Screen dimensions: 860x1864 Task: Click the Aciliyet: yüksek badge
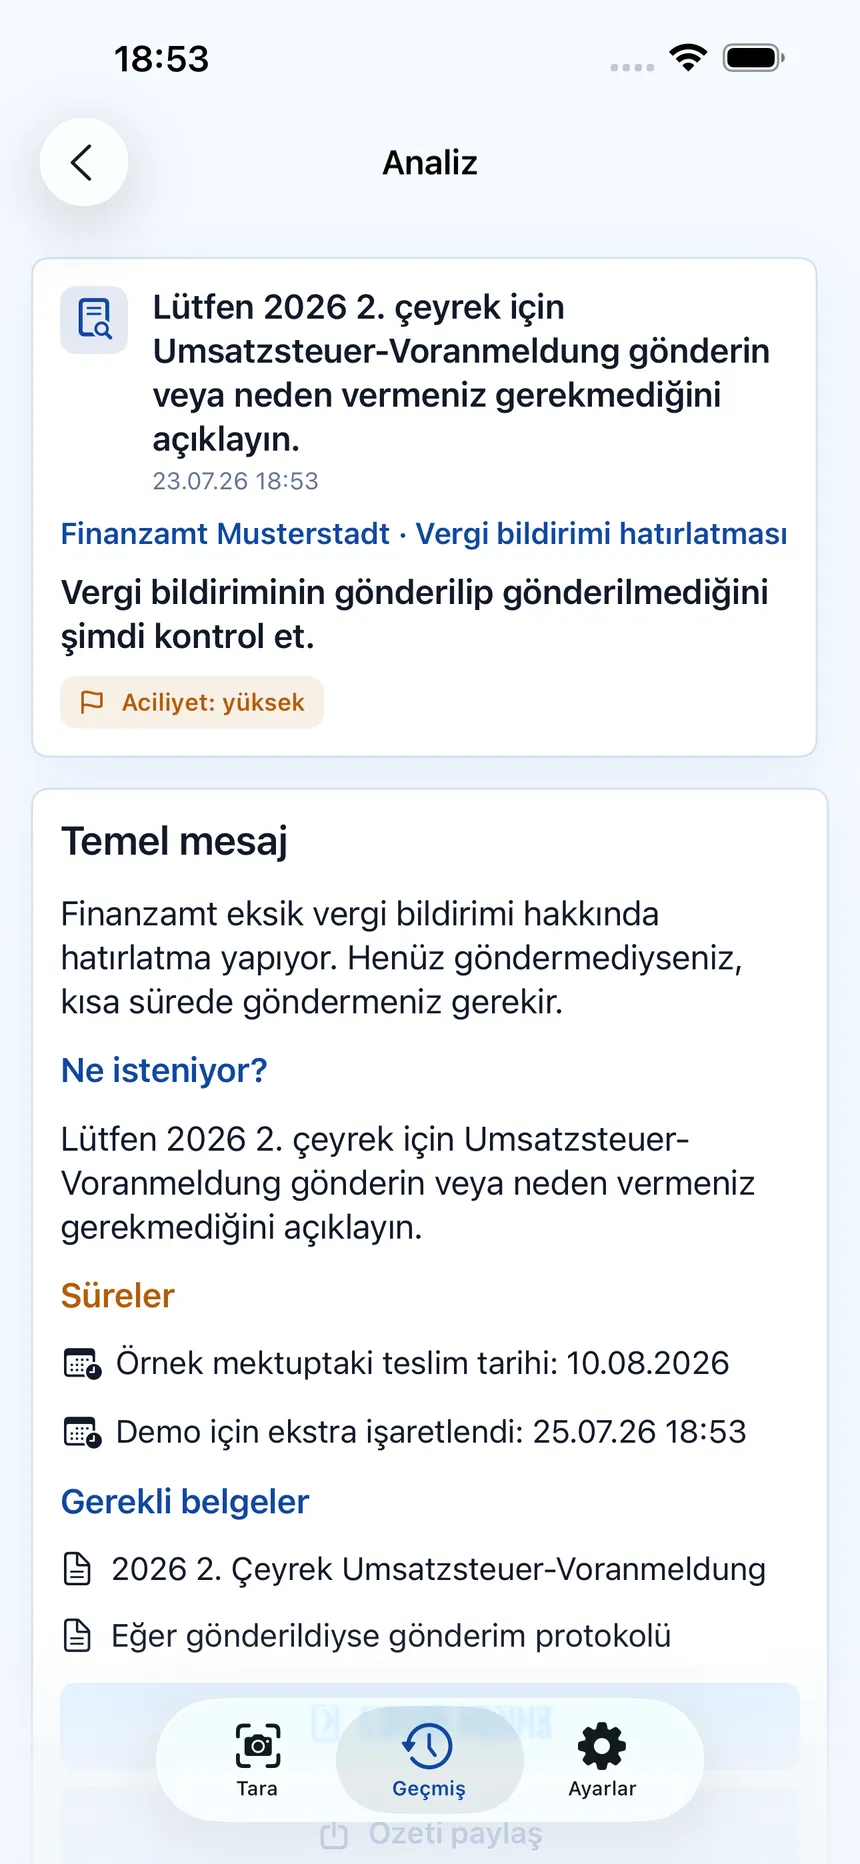click(x=192, y=702)
